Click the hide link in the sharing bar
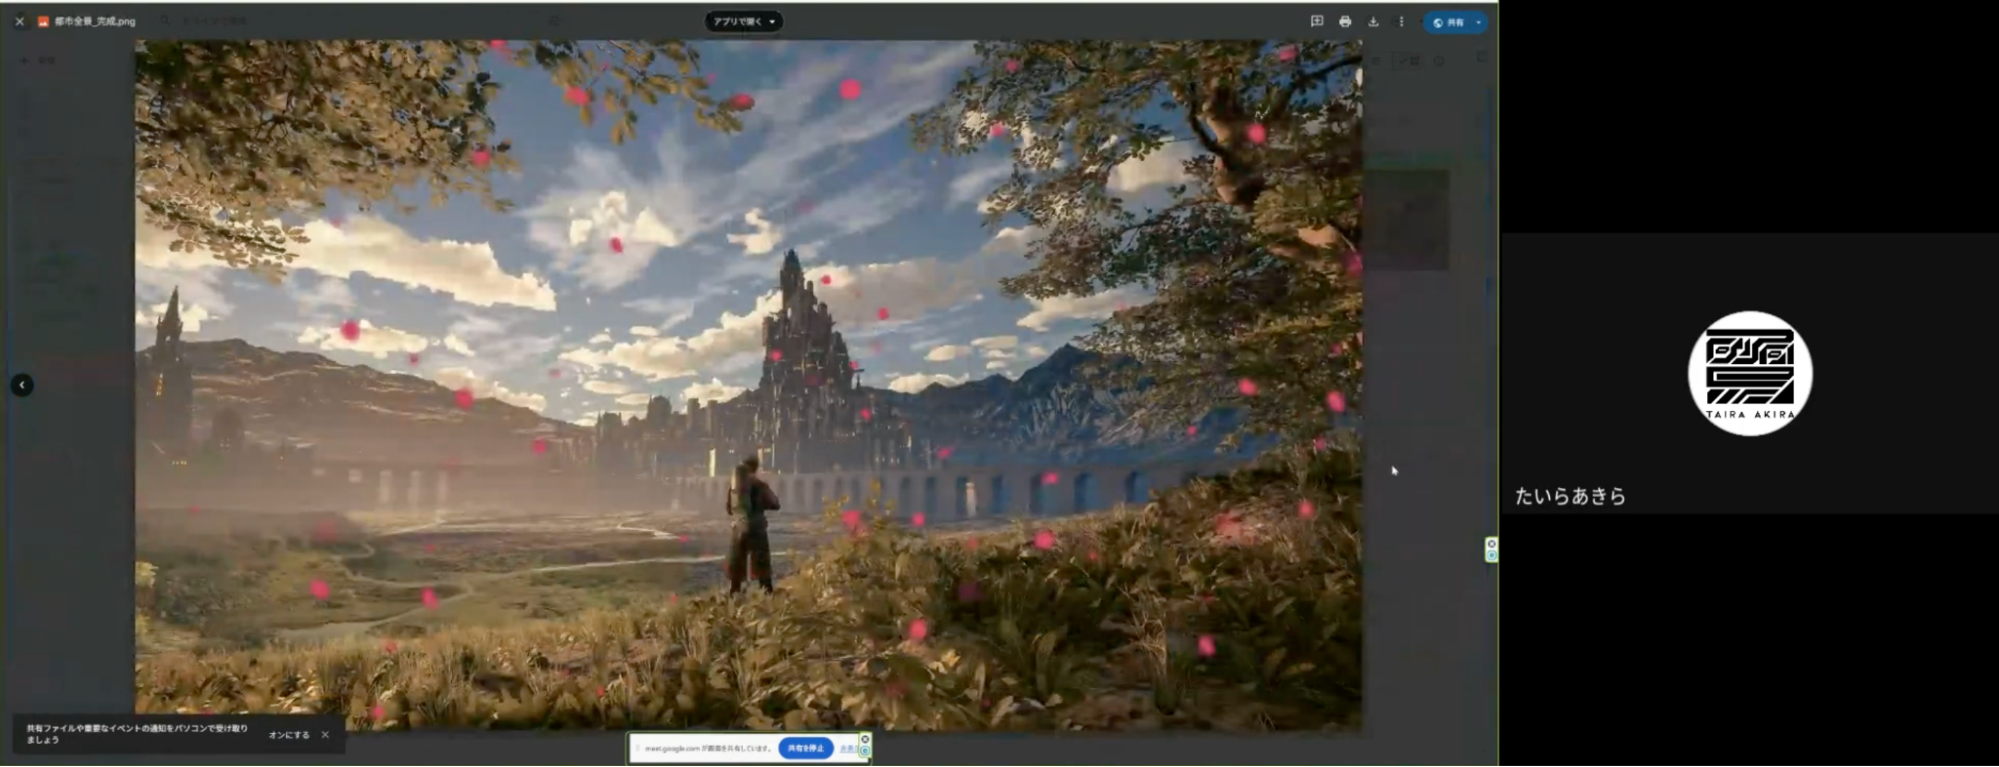Viewport: 1999px width, 767px height. tap(847, 748)
